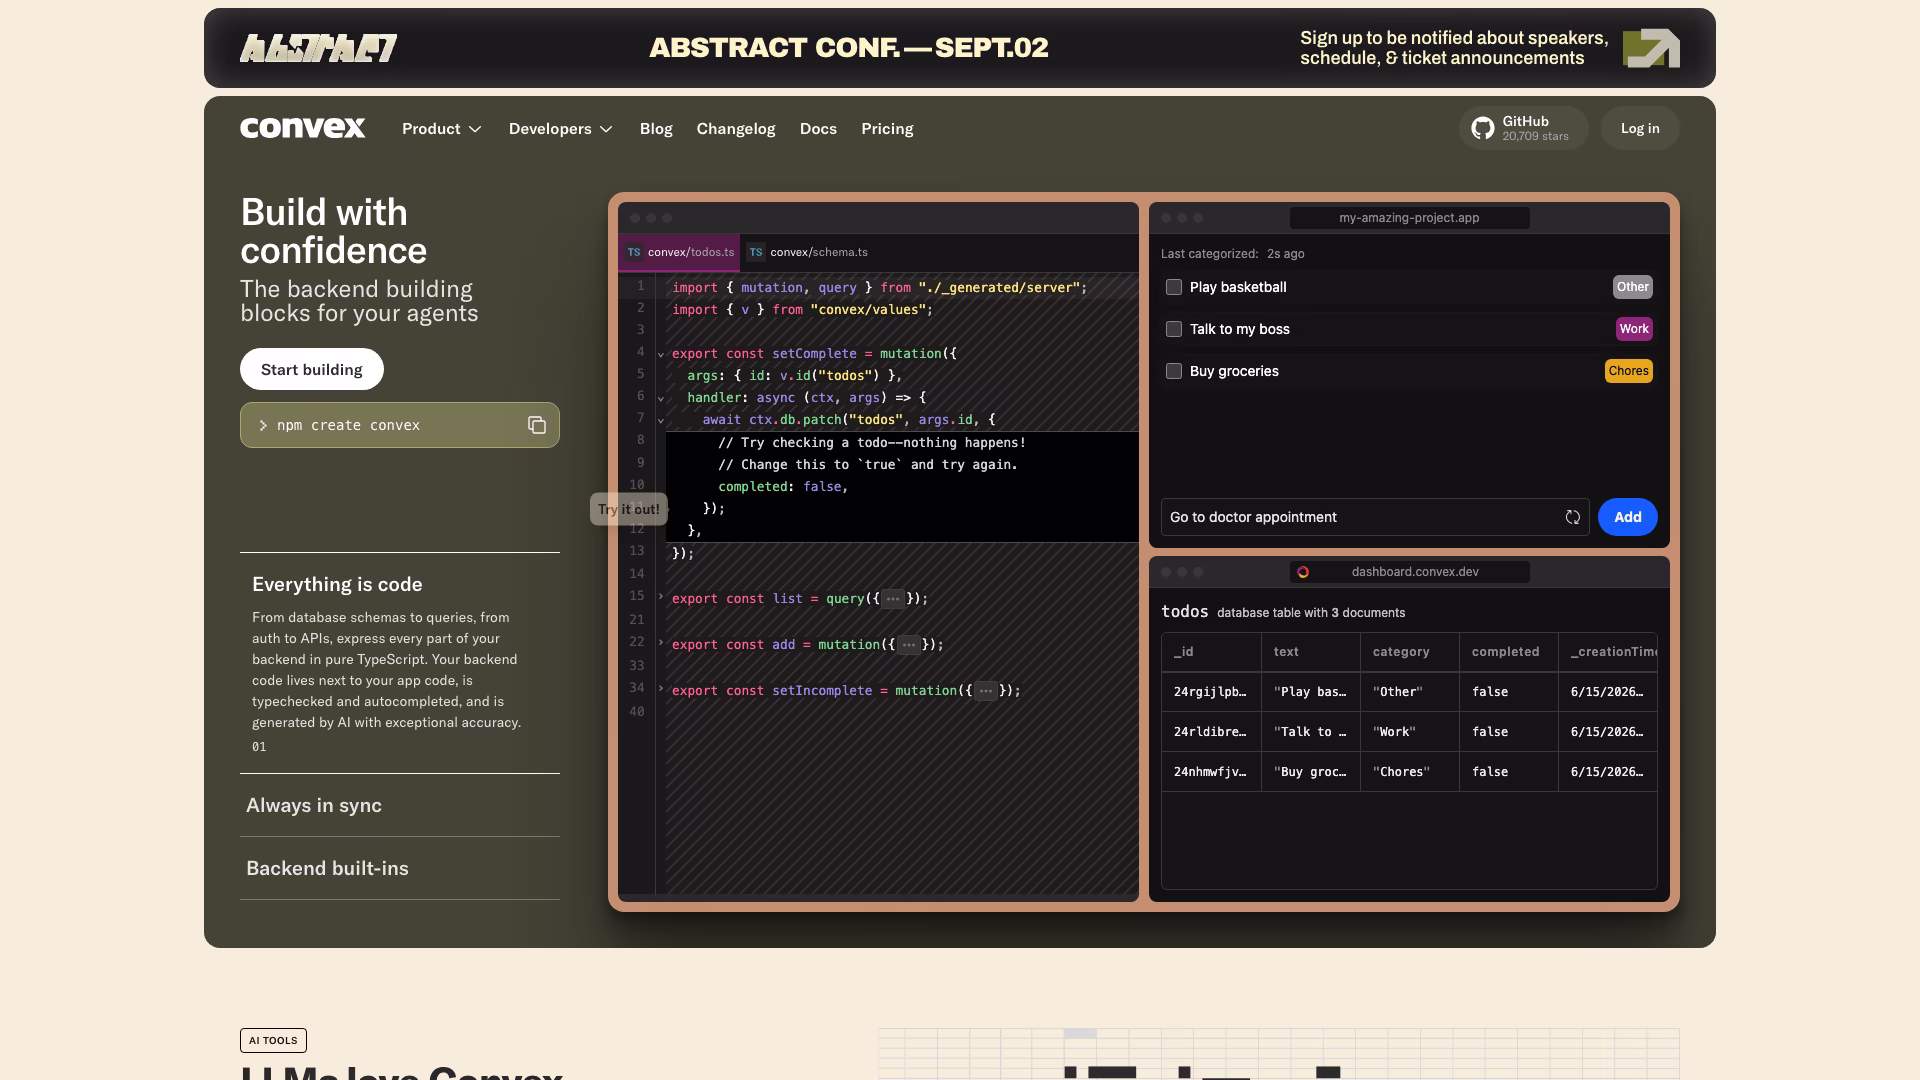Click the AI TOOLS badge

click(273, 1040)
